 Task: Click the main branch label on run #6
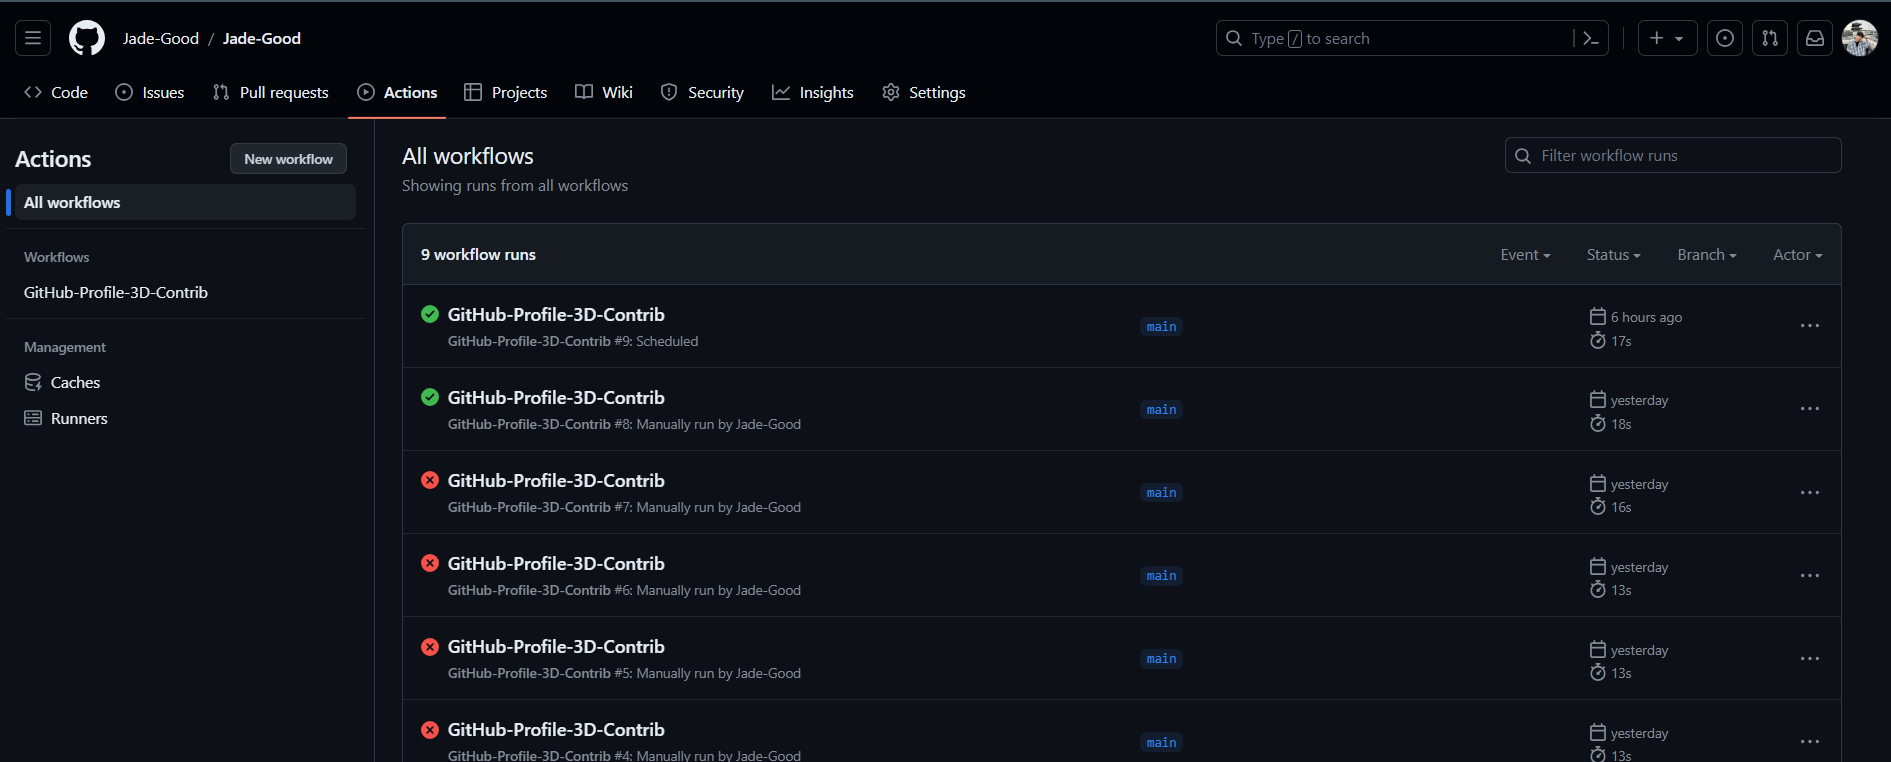tap(1161, 576)
